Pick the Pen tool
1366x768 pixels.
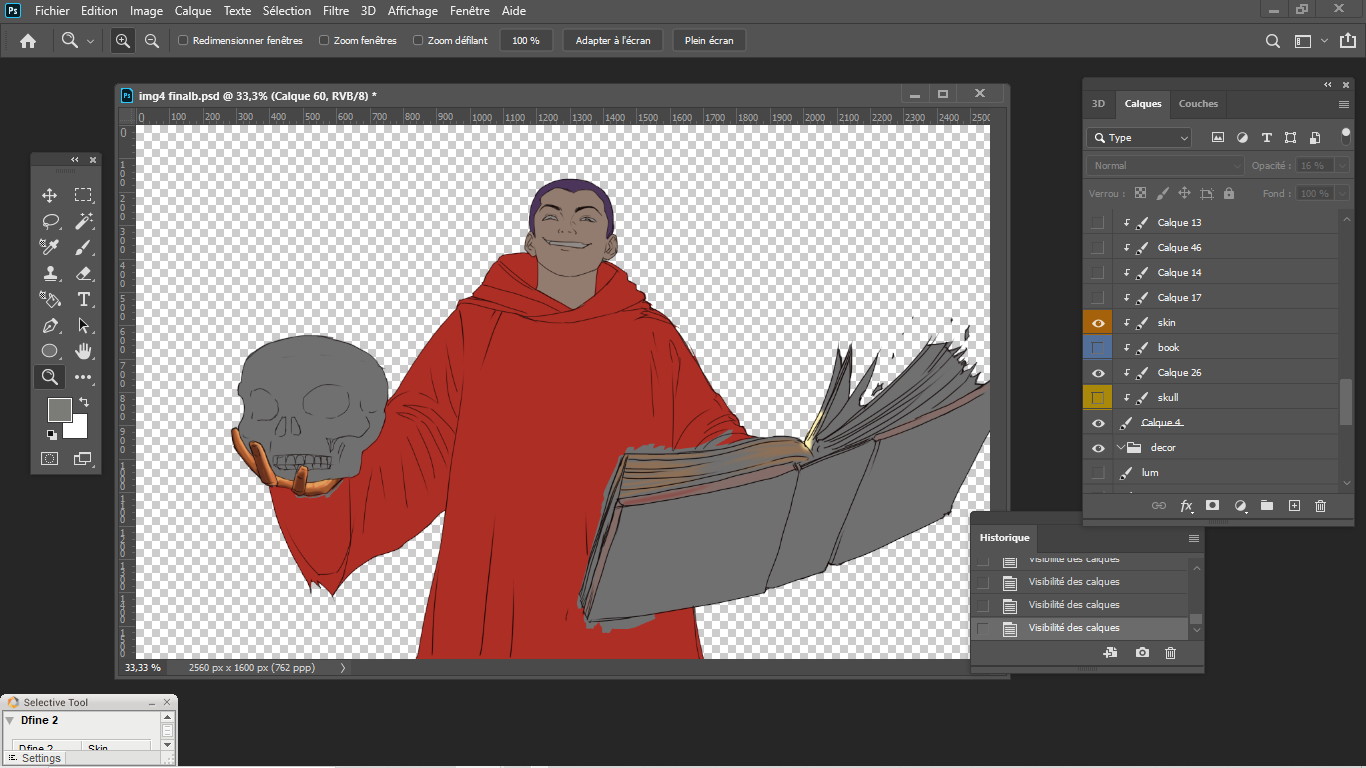coord(49,325)
